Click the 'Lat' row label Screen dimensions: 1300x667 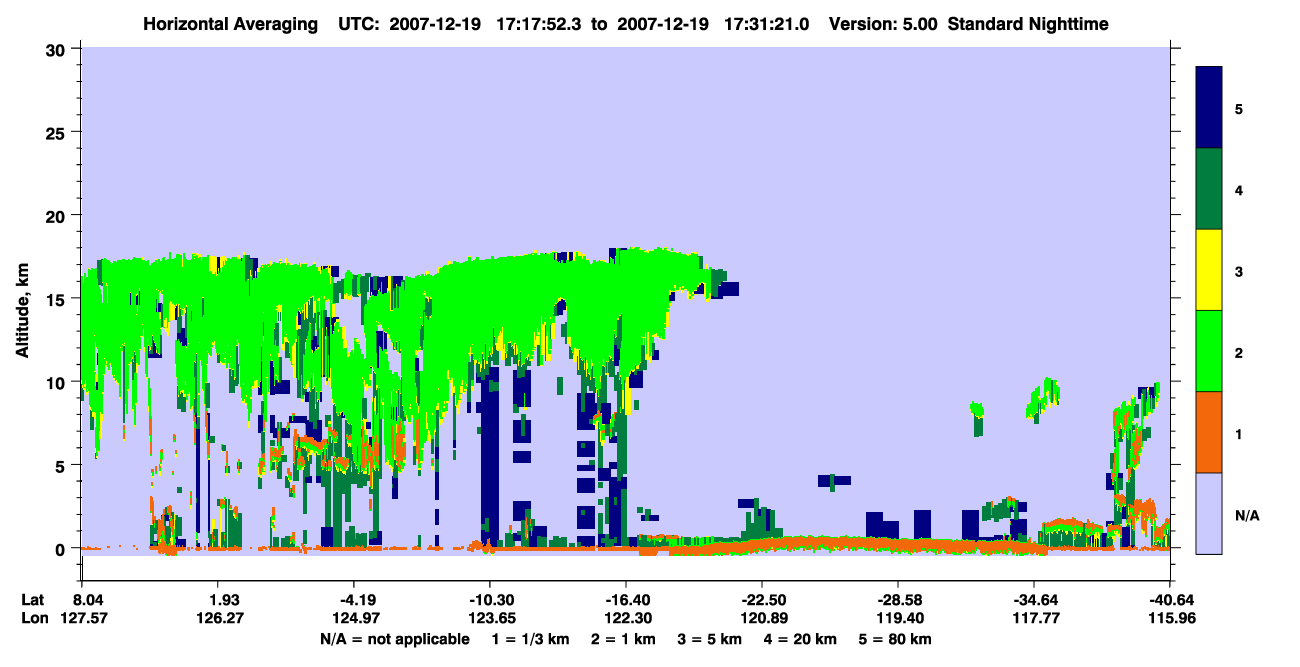tap(33, 599)
